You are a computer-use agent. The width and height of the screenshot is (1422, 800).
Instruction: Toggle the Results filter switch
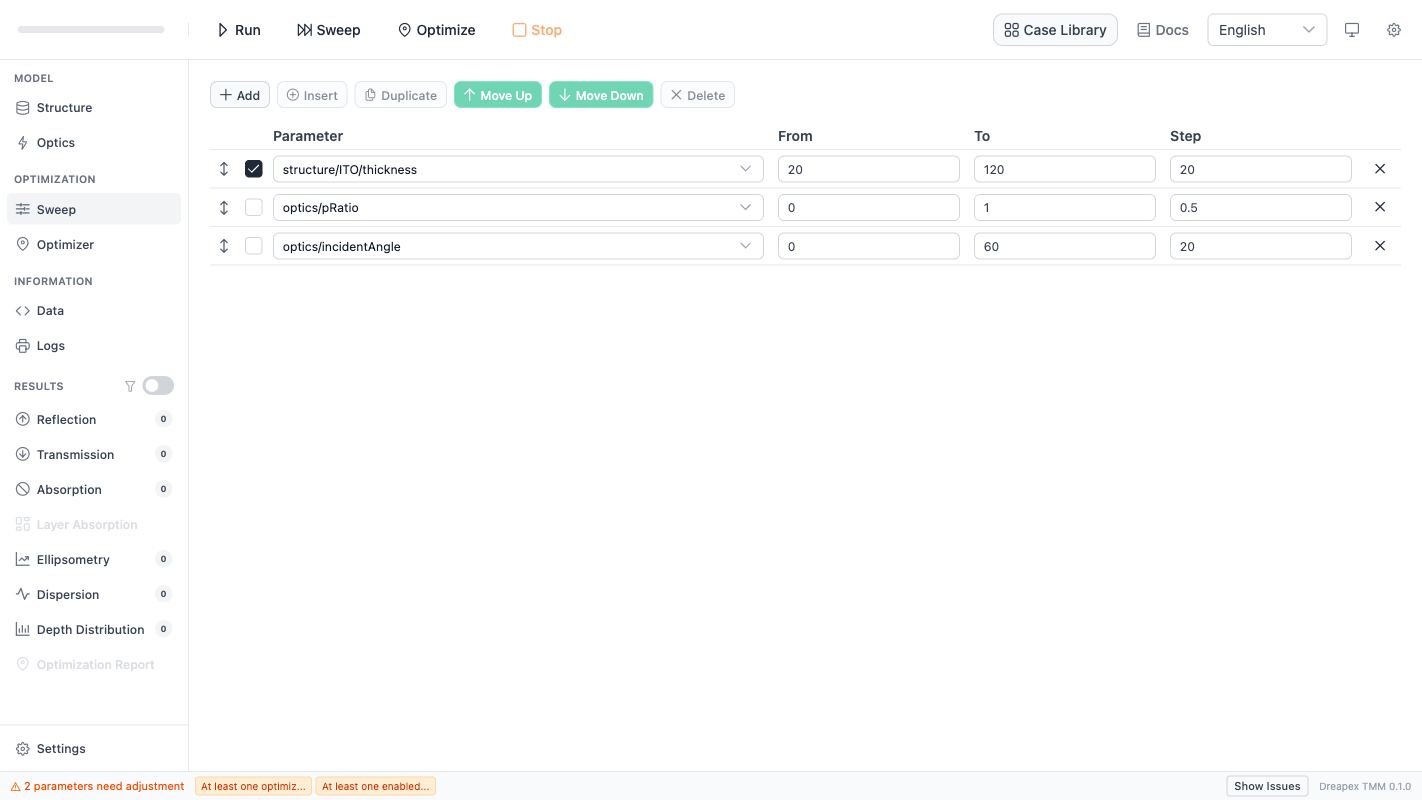[158, 386]
